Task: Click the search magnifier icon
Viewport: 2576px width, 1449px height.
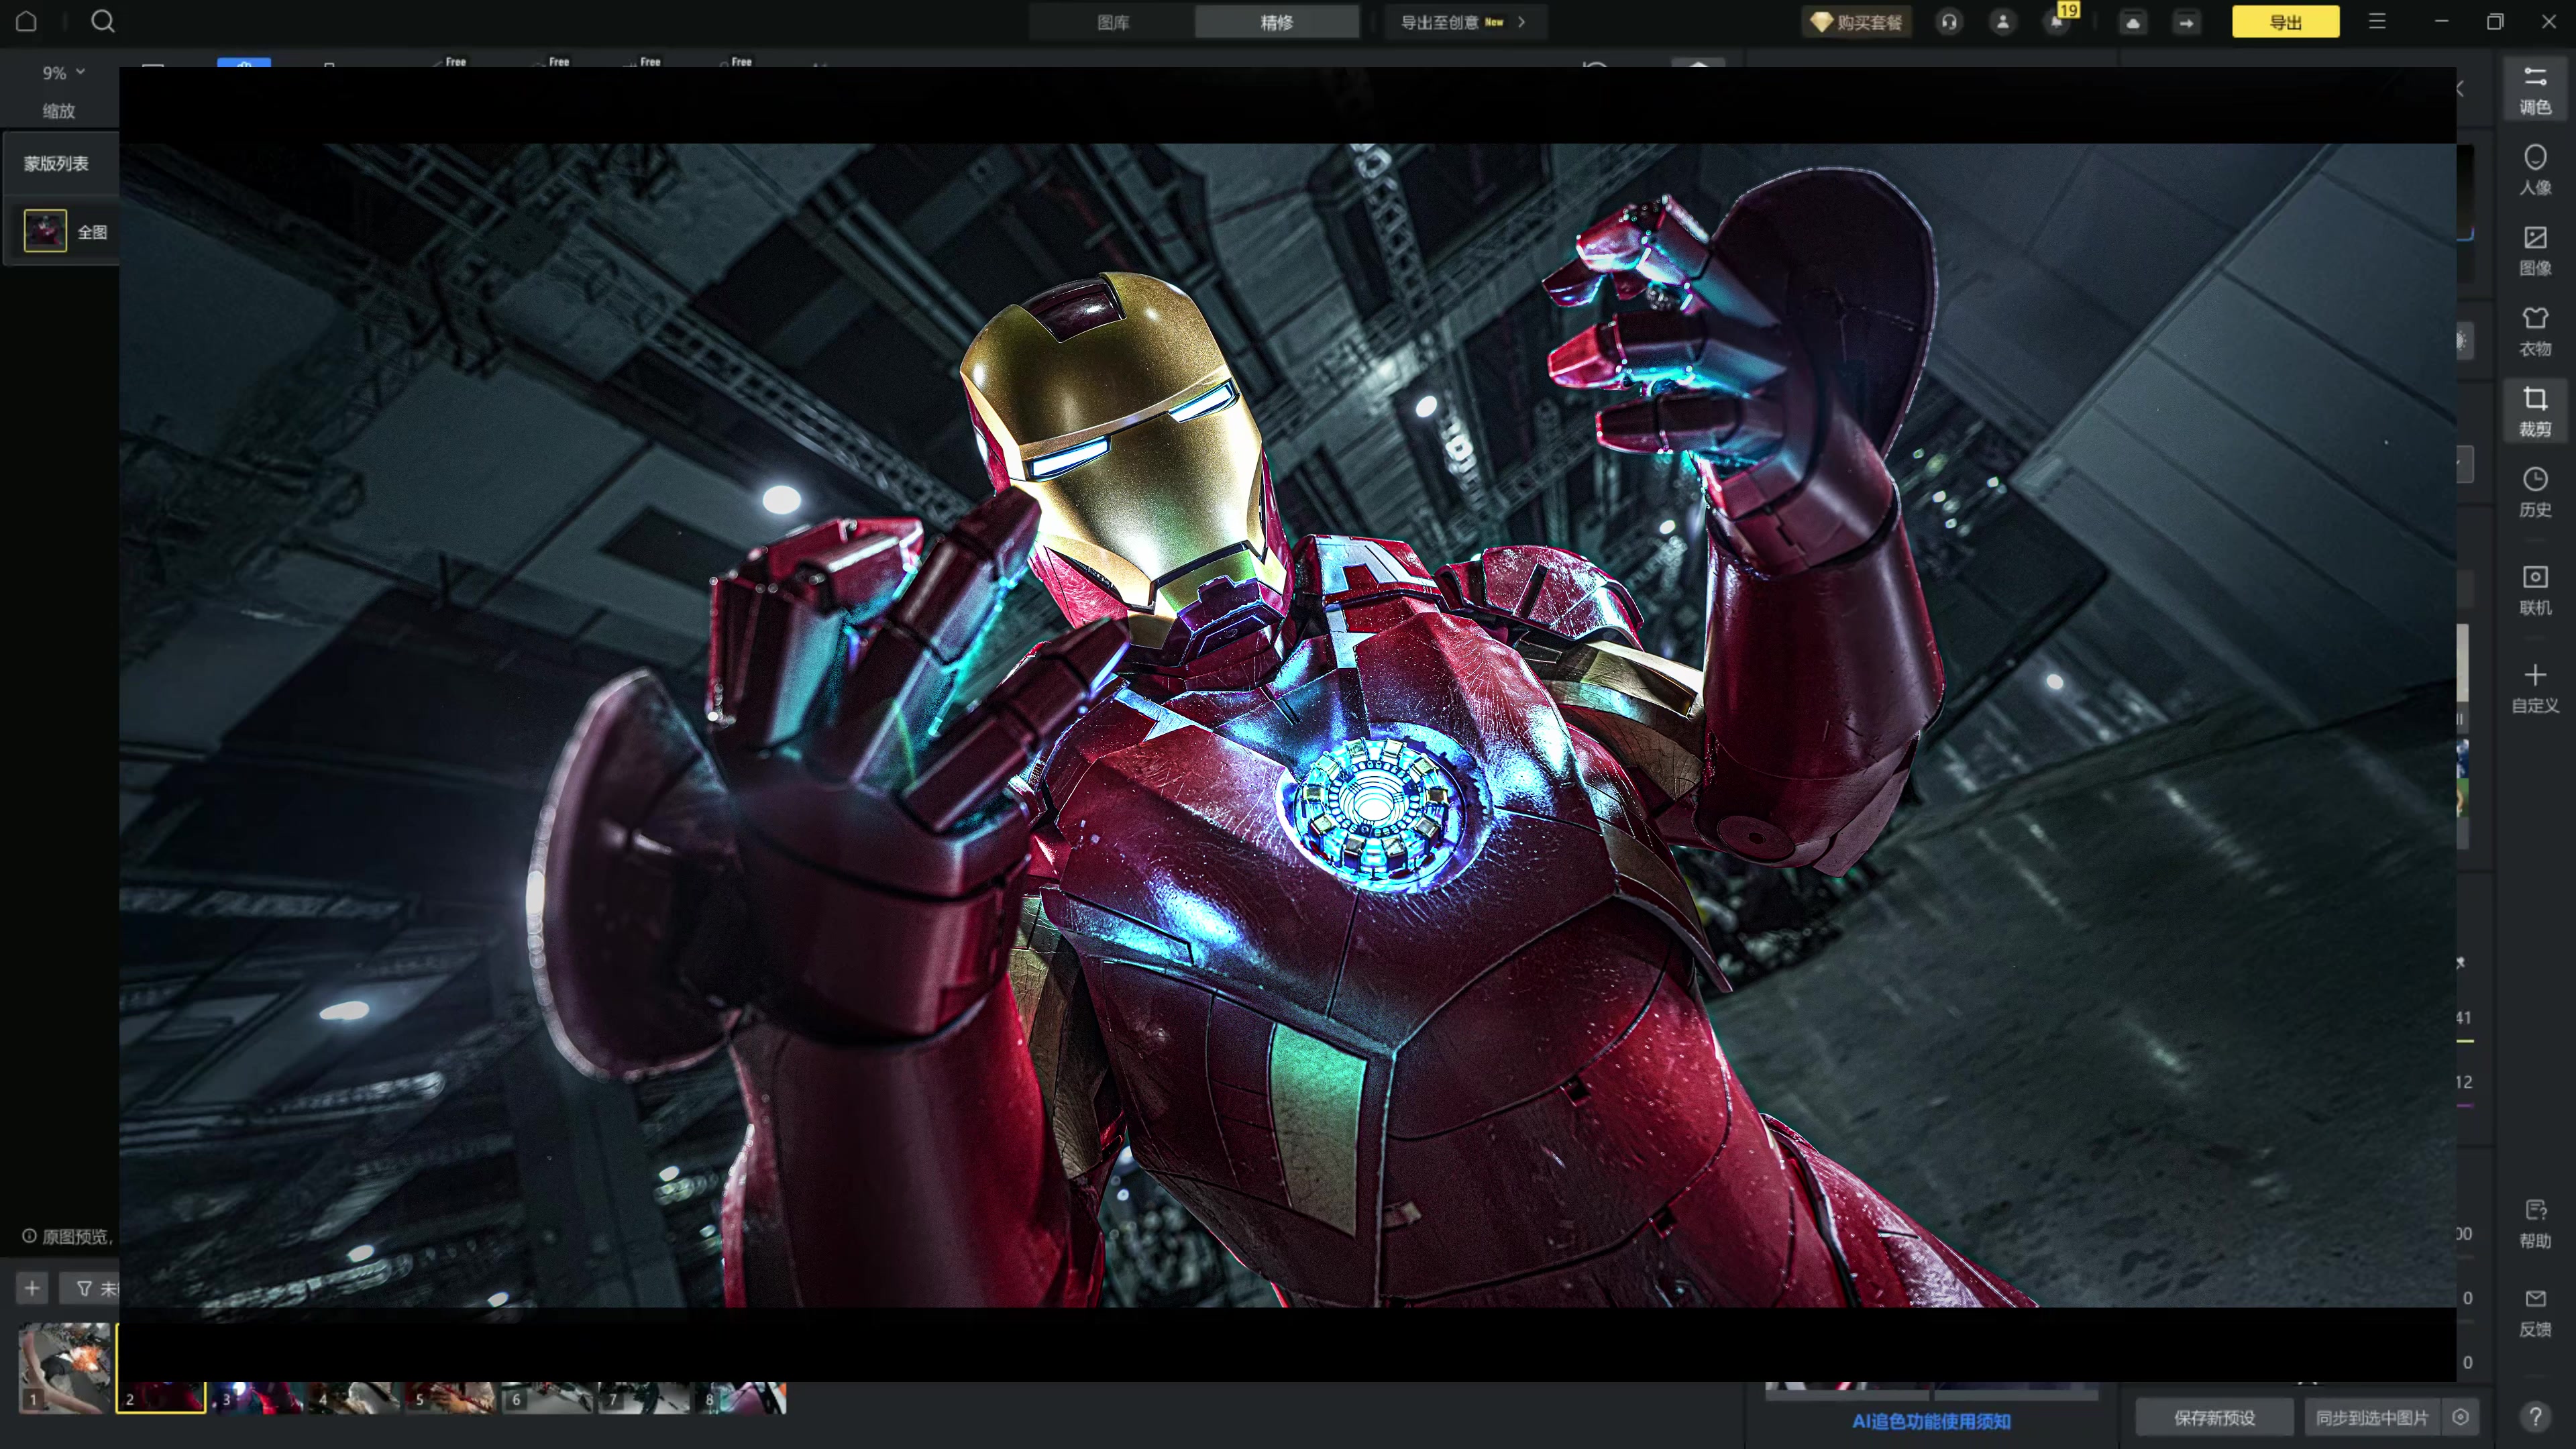Action: [x=102, y=21]
